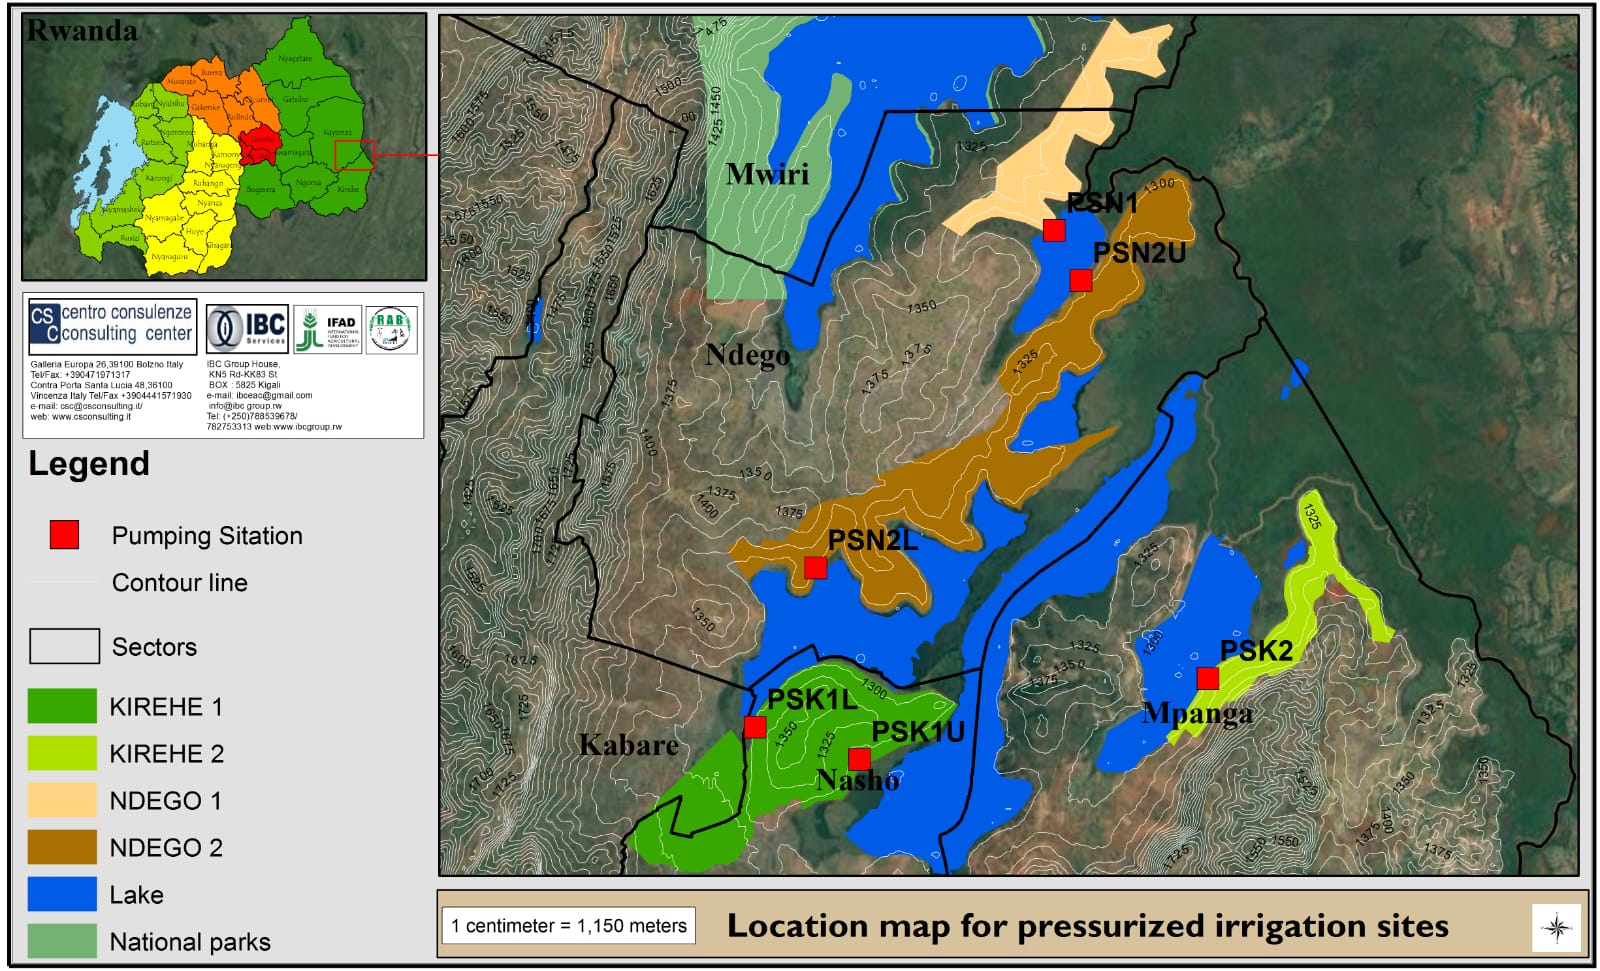Click the PSK2 pumping station marker

(1207, 679)
